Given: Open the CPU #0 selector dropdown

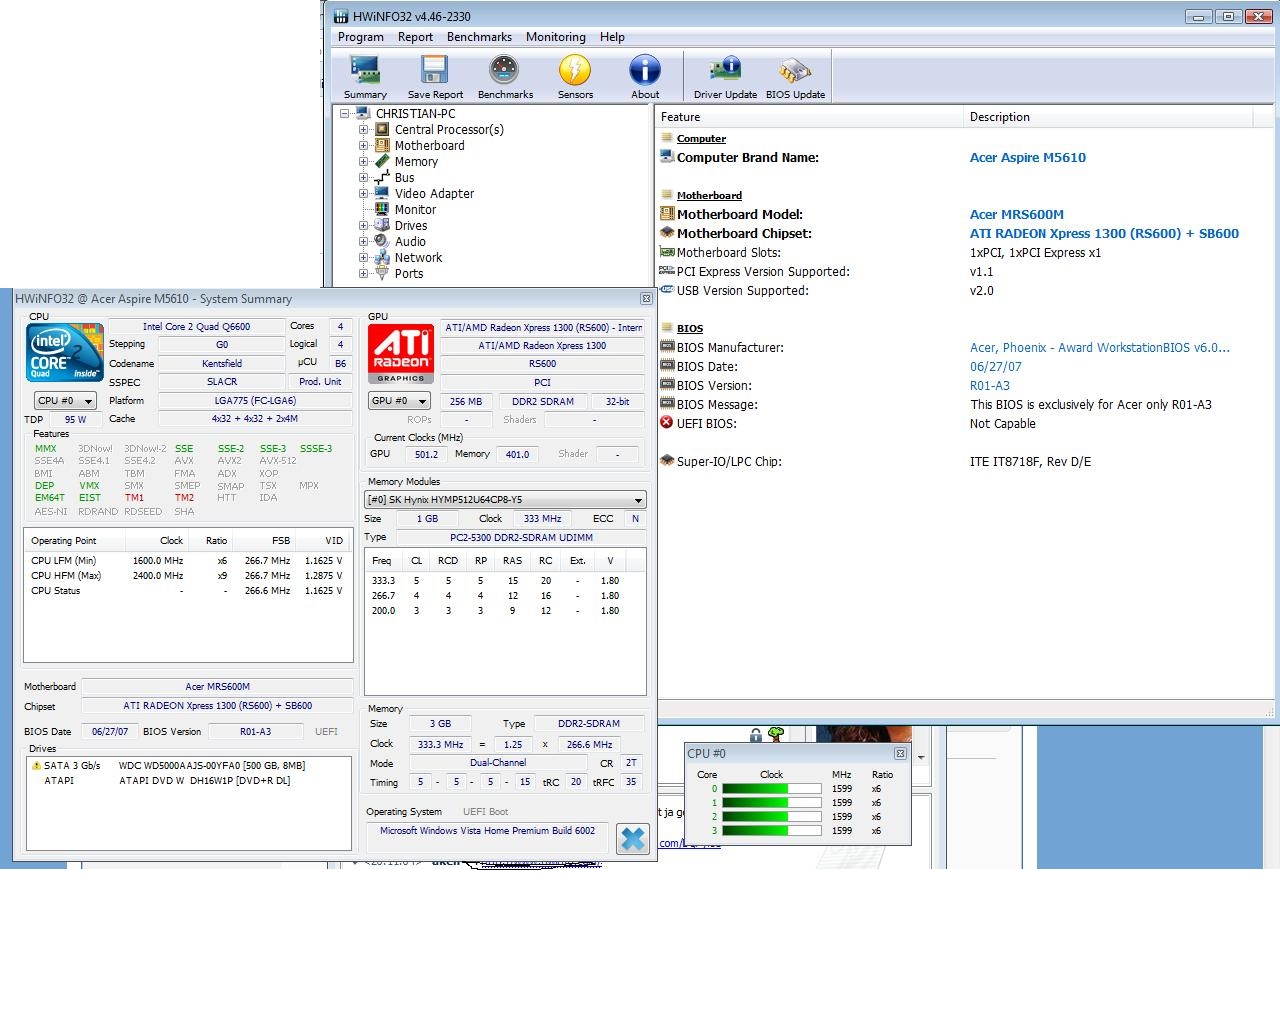Looking at the screenshot, I should pos(65,401).
